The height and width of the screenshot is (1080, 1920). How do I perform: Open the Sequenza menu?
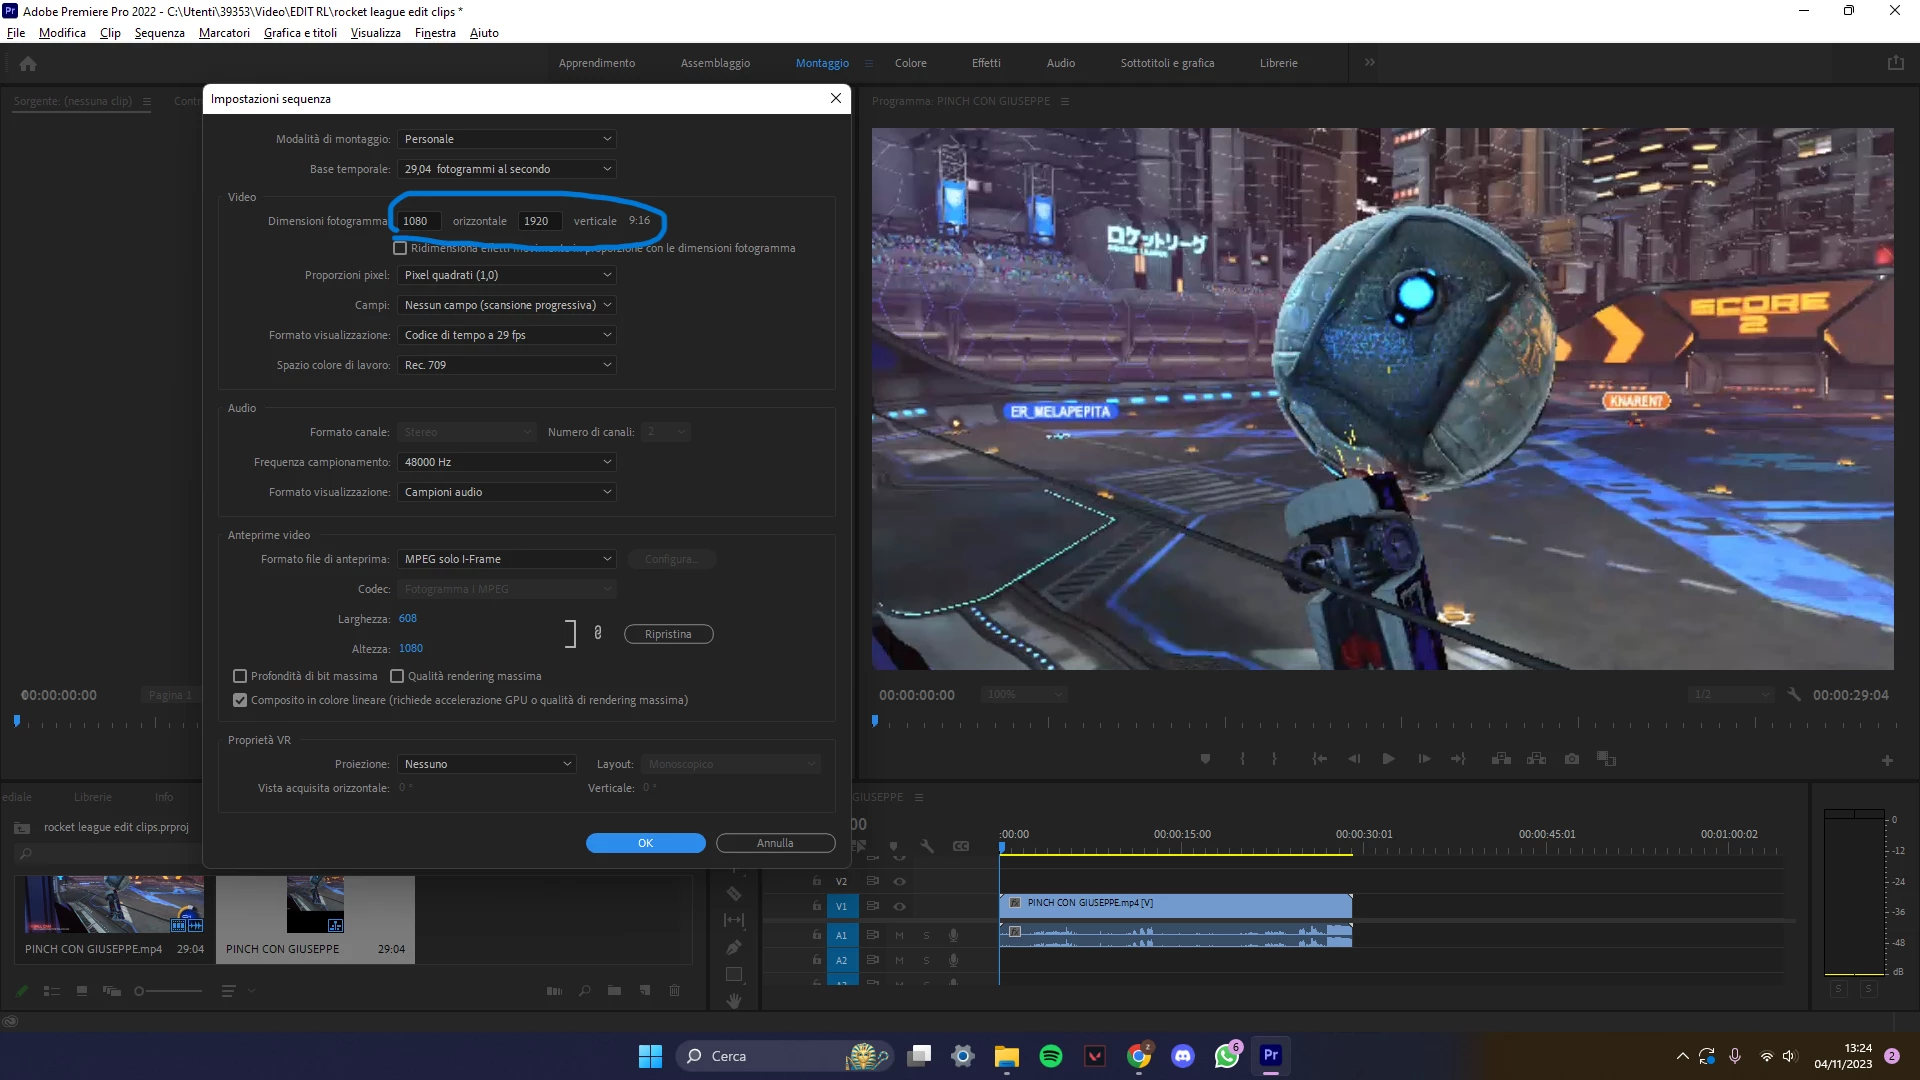coord(159,33)
